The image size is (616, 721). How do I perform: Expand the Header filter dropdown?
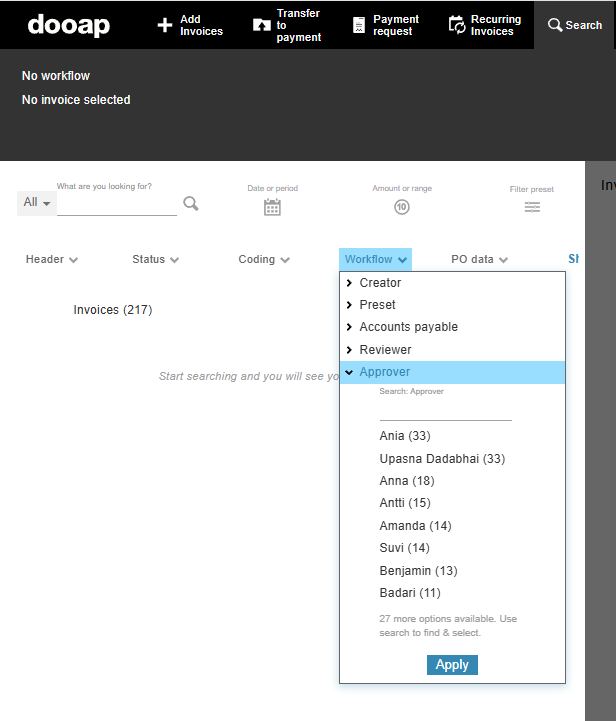52,259
